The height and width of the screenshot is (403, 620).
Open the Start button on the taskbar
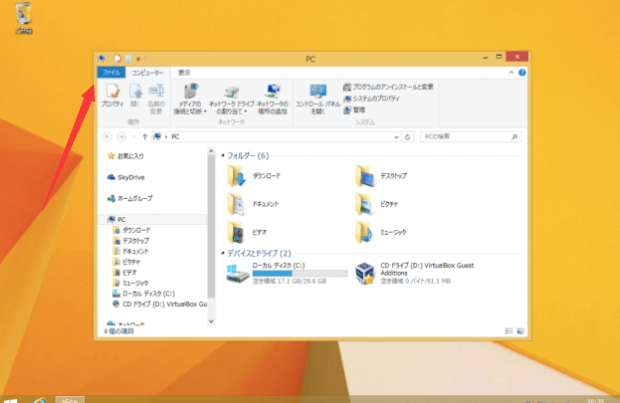[x=10, y=400]
